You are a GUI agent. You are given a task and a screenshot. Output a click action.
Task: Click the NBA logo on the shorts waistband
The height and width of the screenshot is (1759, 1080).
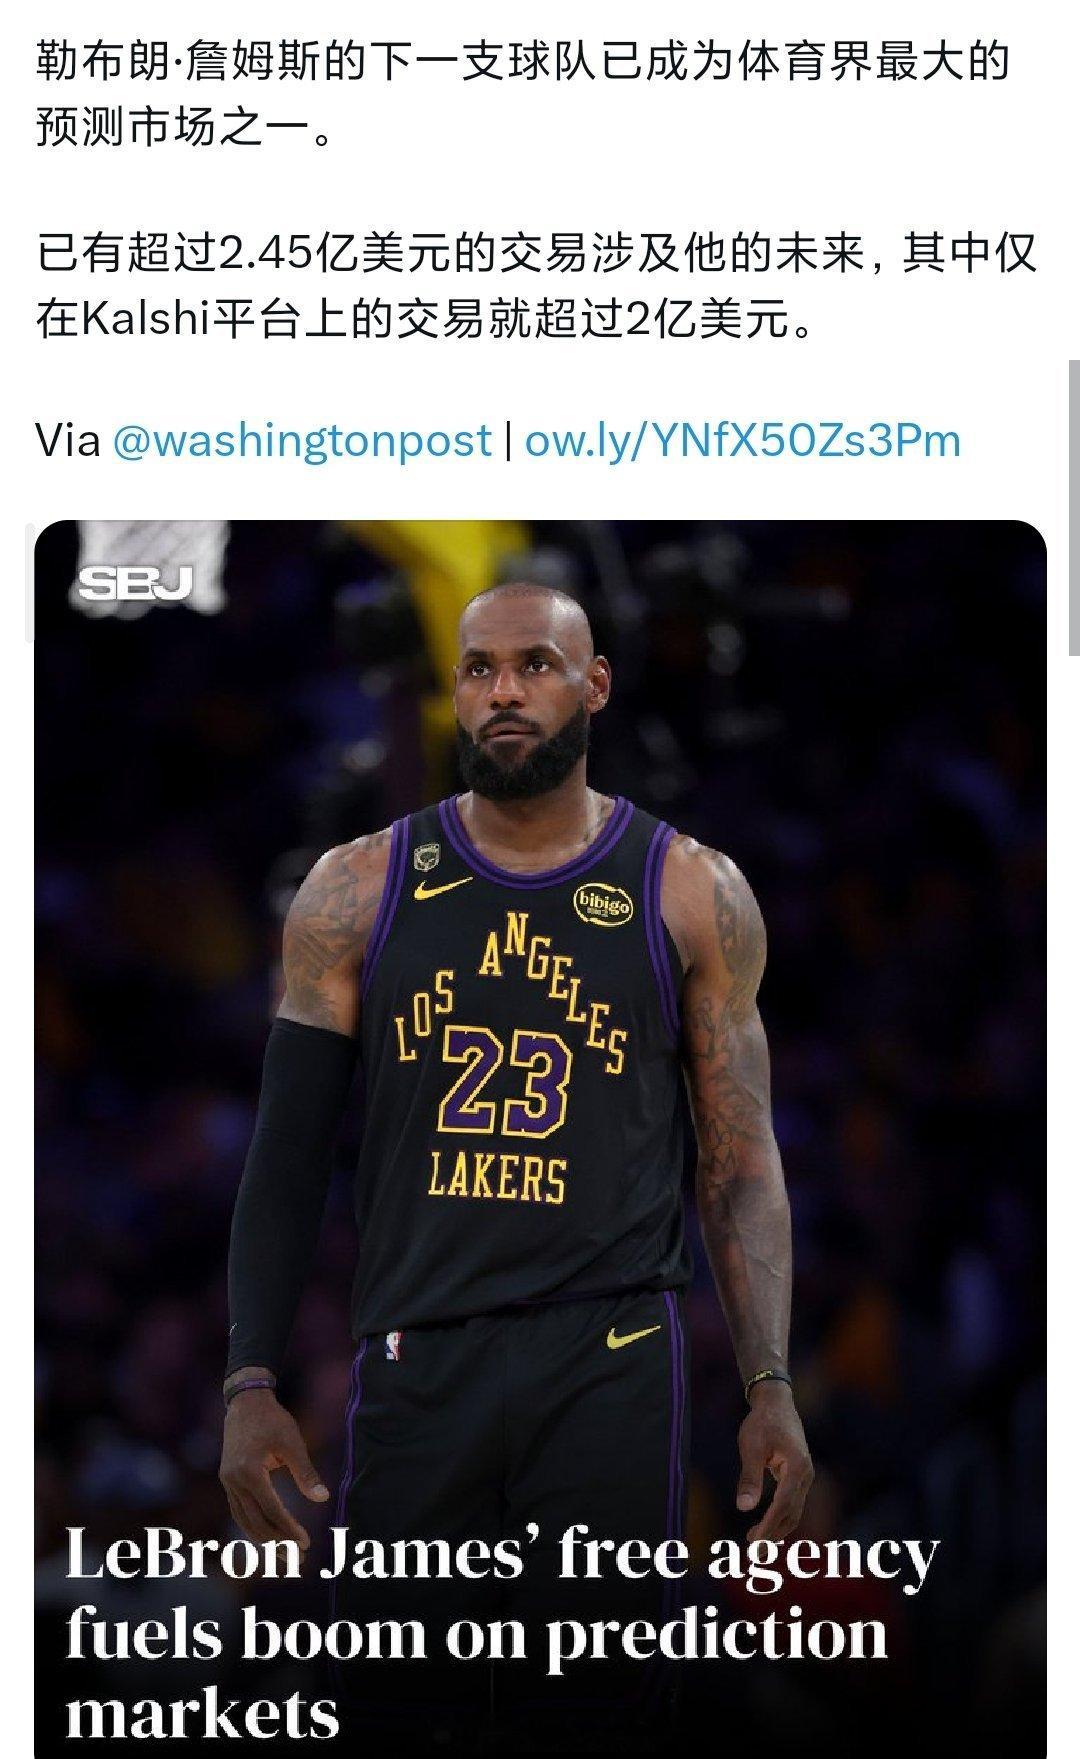coord(393,1345)
